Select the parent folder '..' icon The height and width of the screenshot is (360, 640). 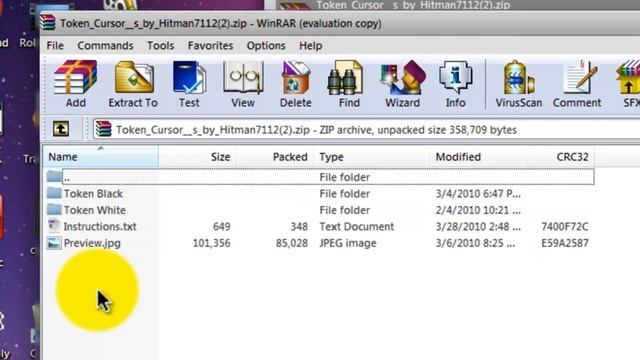coord(54,176)
